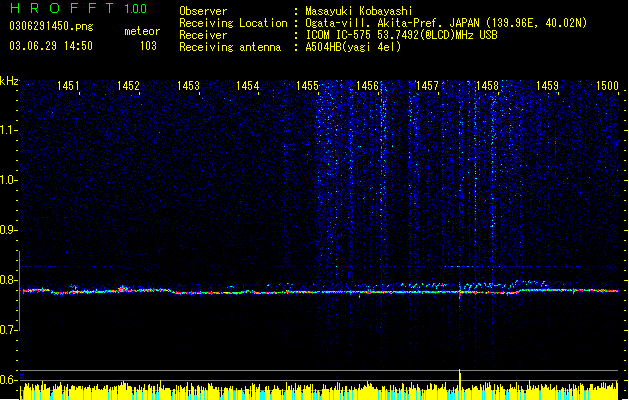
Task: Select the 1500 time marker
Action: (607, 86)
